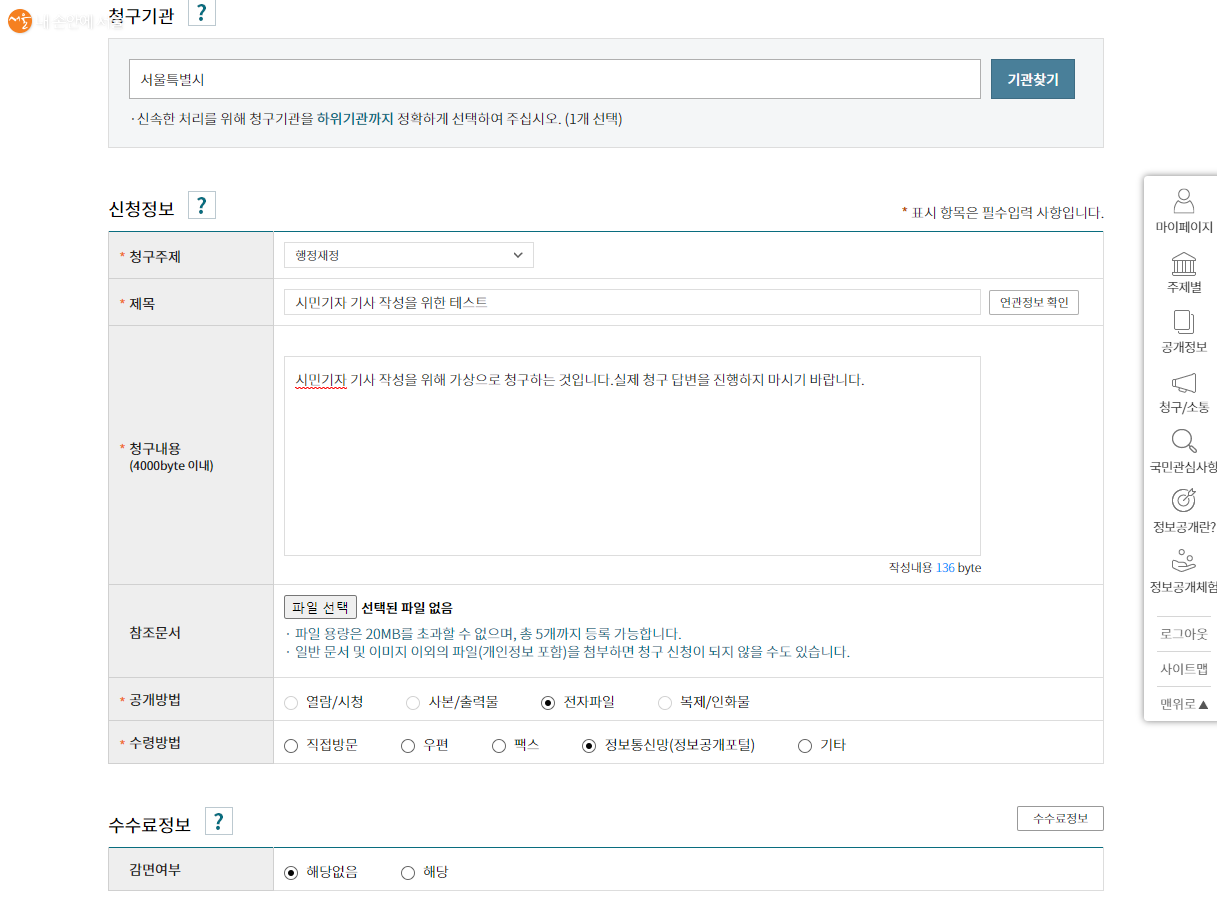Select the 직접방문 radio option
The width and height of the screenshot is (1217, 910).
point(291,746)
